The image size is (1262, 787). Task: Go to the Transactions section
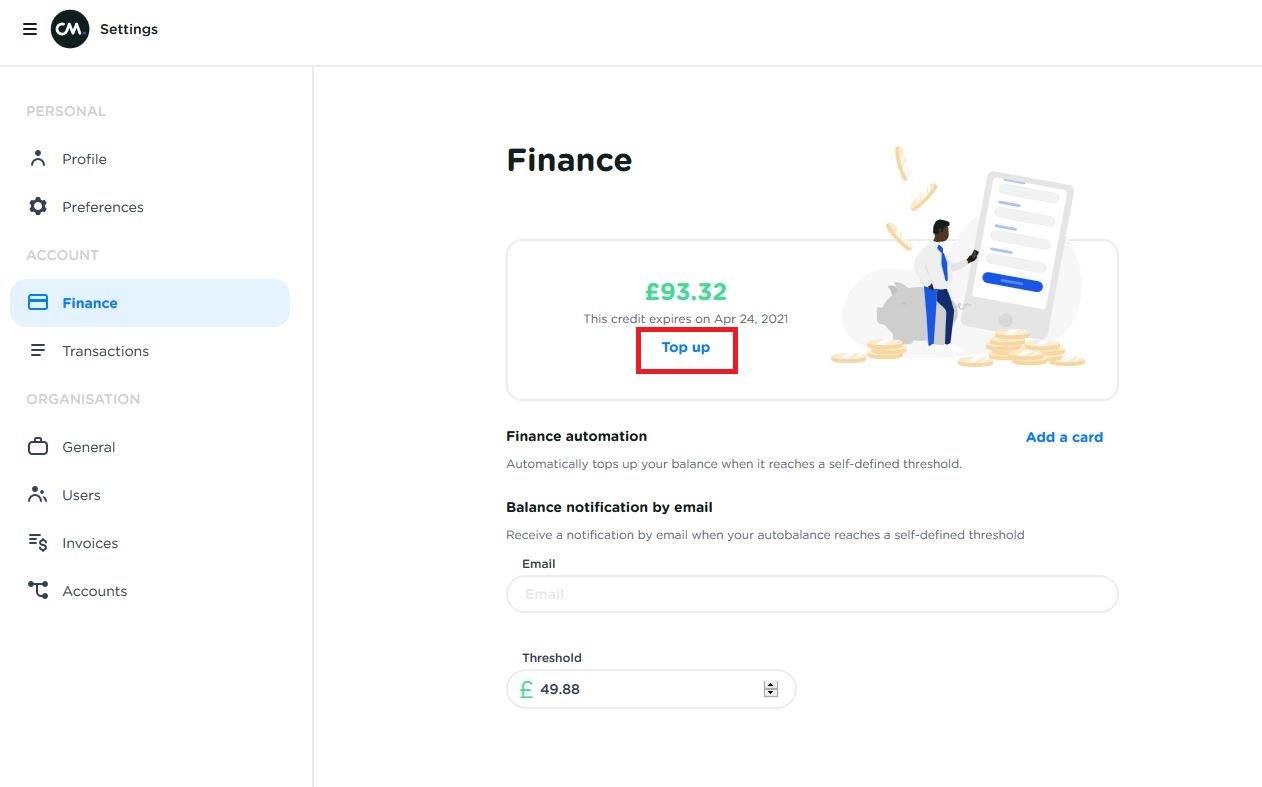(x=105, y=351)
